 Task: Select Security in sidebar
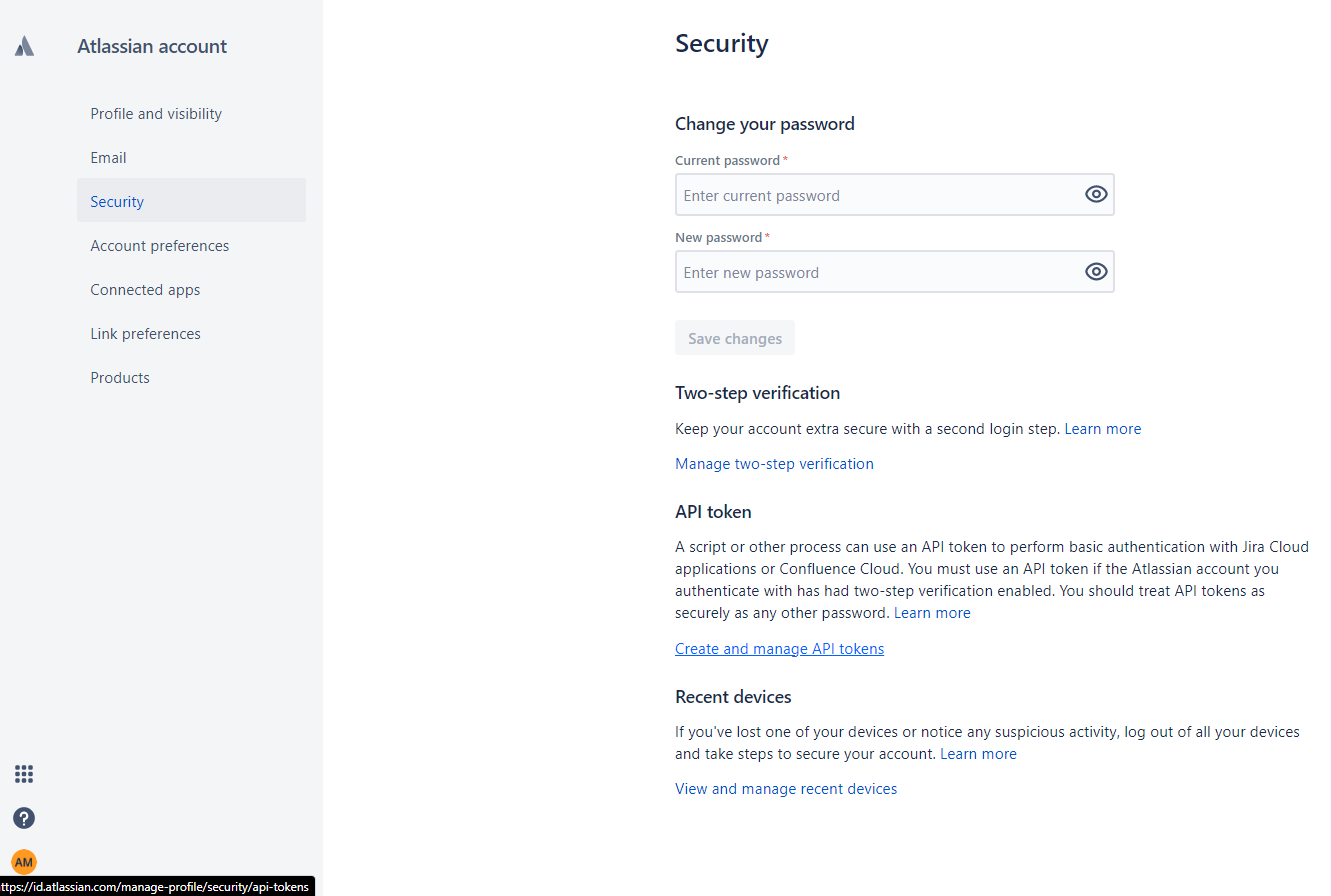191,202
